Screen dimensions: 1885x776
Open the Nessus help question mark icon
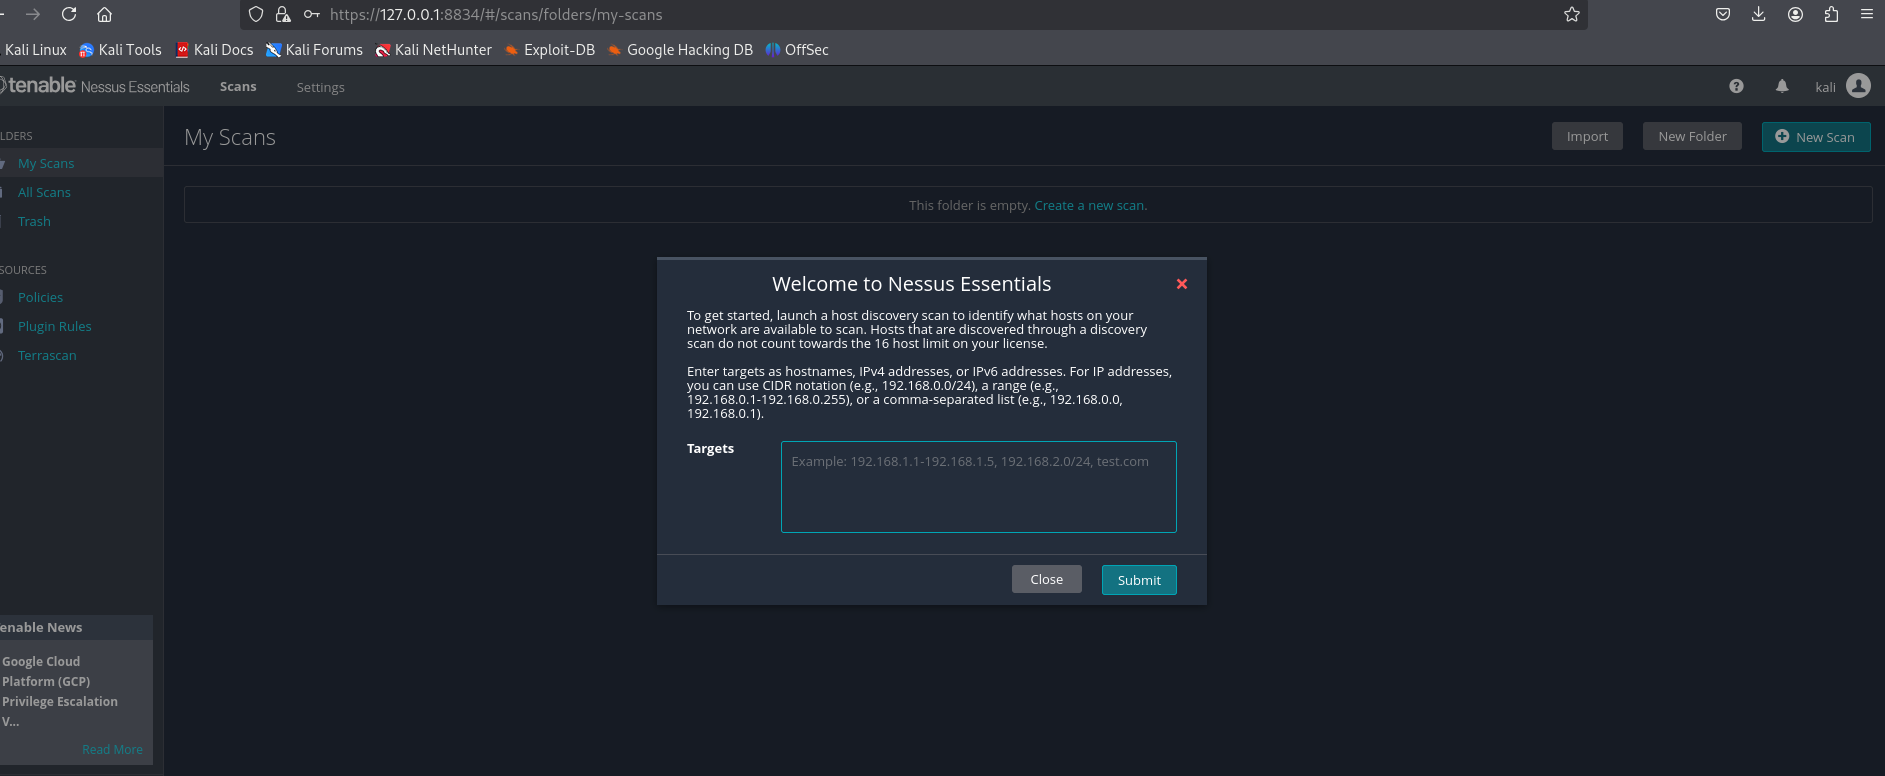(x=1736, y=86)
